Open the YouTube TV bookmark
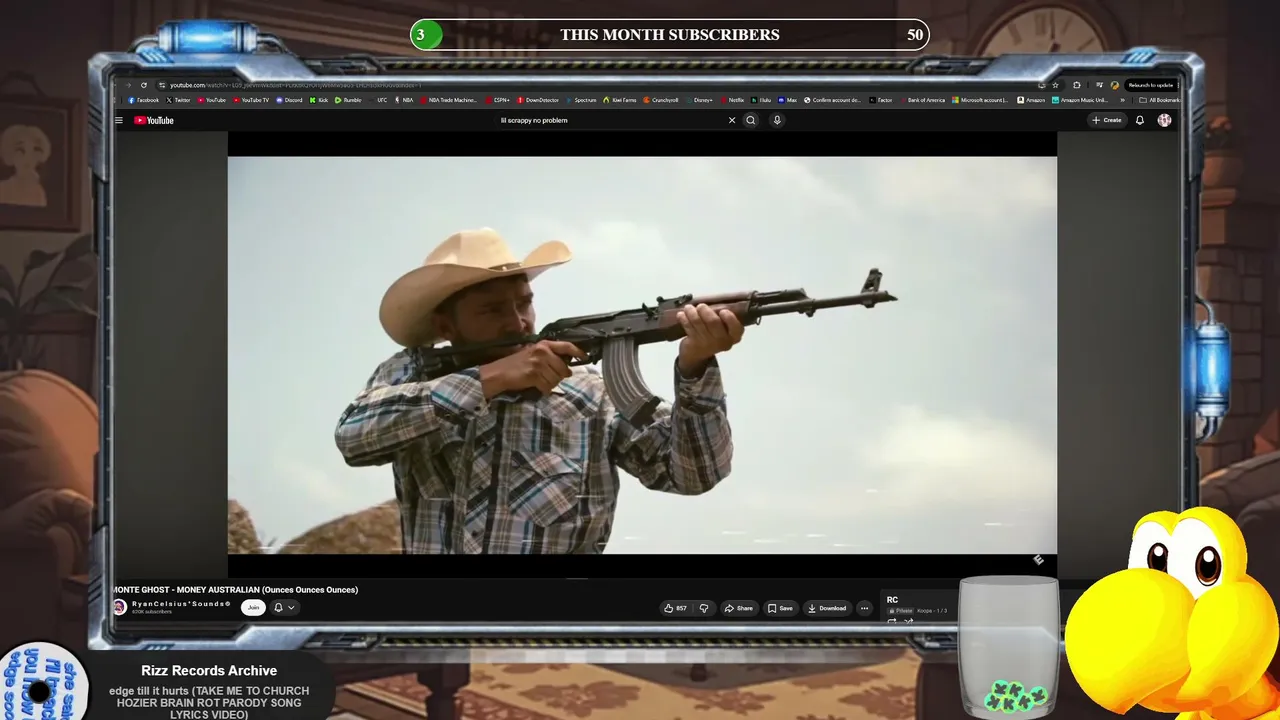This screenshot has width=1280, height=720. coord(252,100)
